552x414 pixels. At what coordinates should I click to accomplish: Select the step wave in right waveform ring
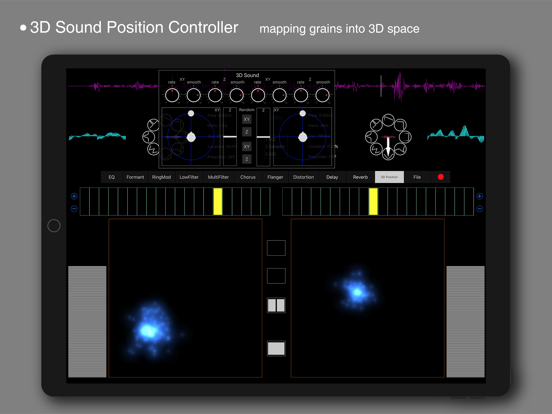(x=376, y=150)
